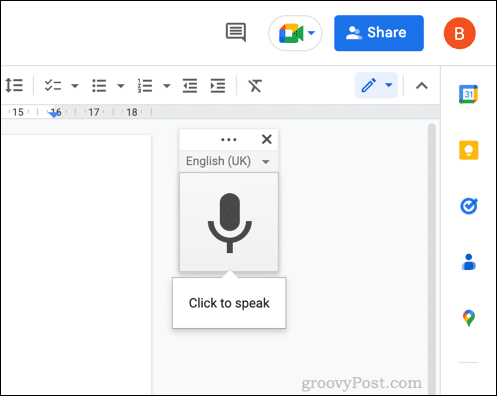Open line and paragraph spacing

point(14,85)
